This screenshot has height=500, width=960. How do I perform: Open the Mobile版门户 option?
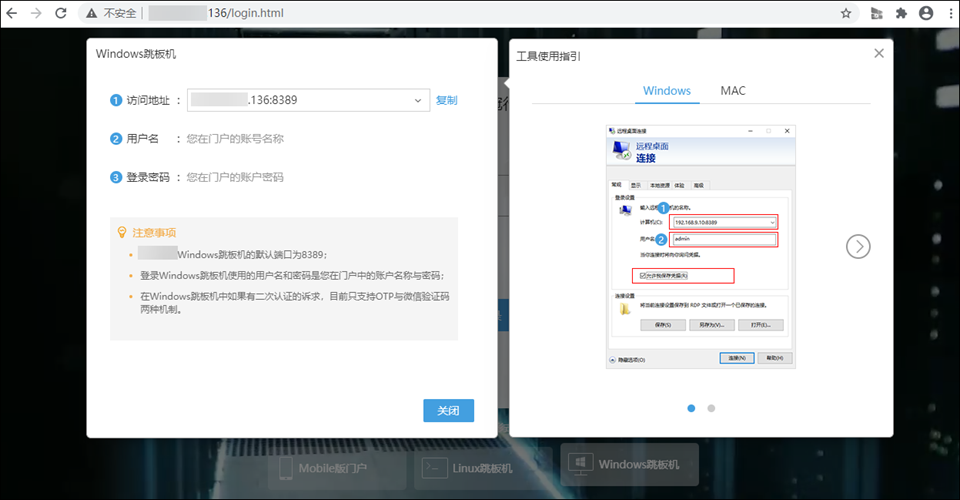(x=323, y=467)
